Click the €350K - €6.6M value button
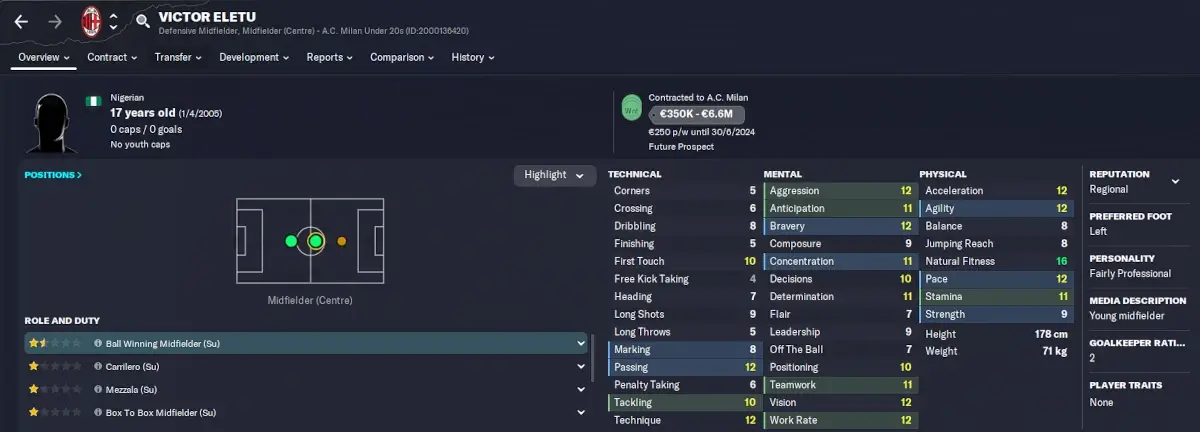Image resolution: width=1200 pixels, height=432 pixels. point(702,115)
